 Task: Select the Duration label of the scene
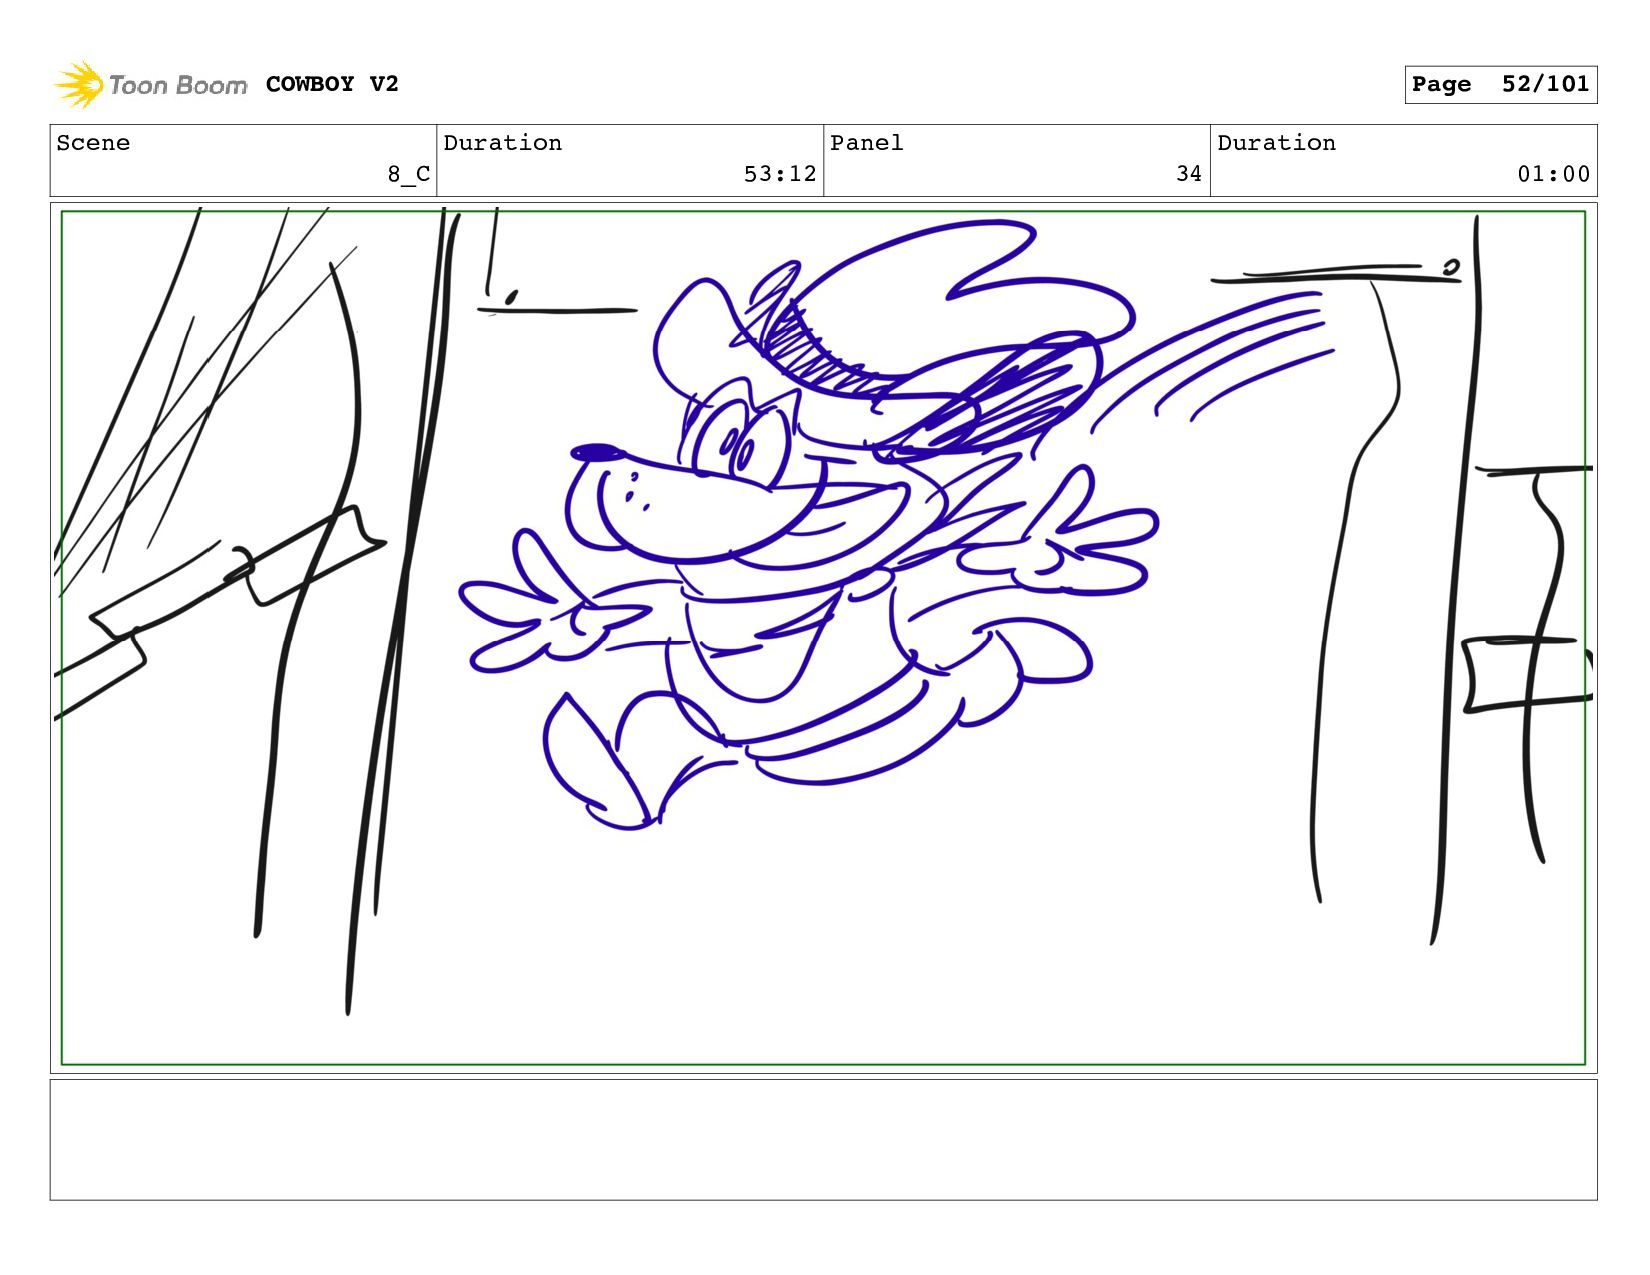coord(502,143)
